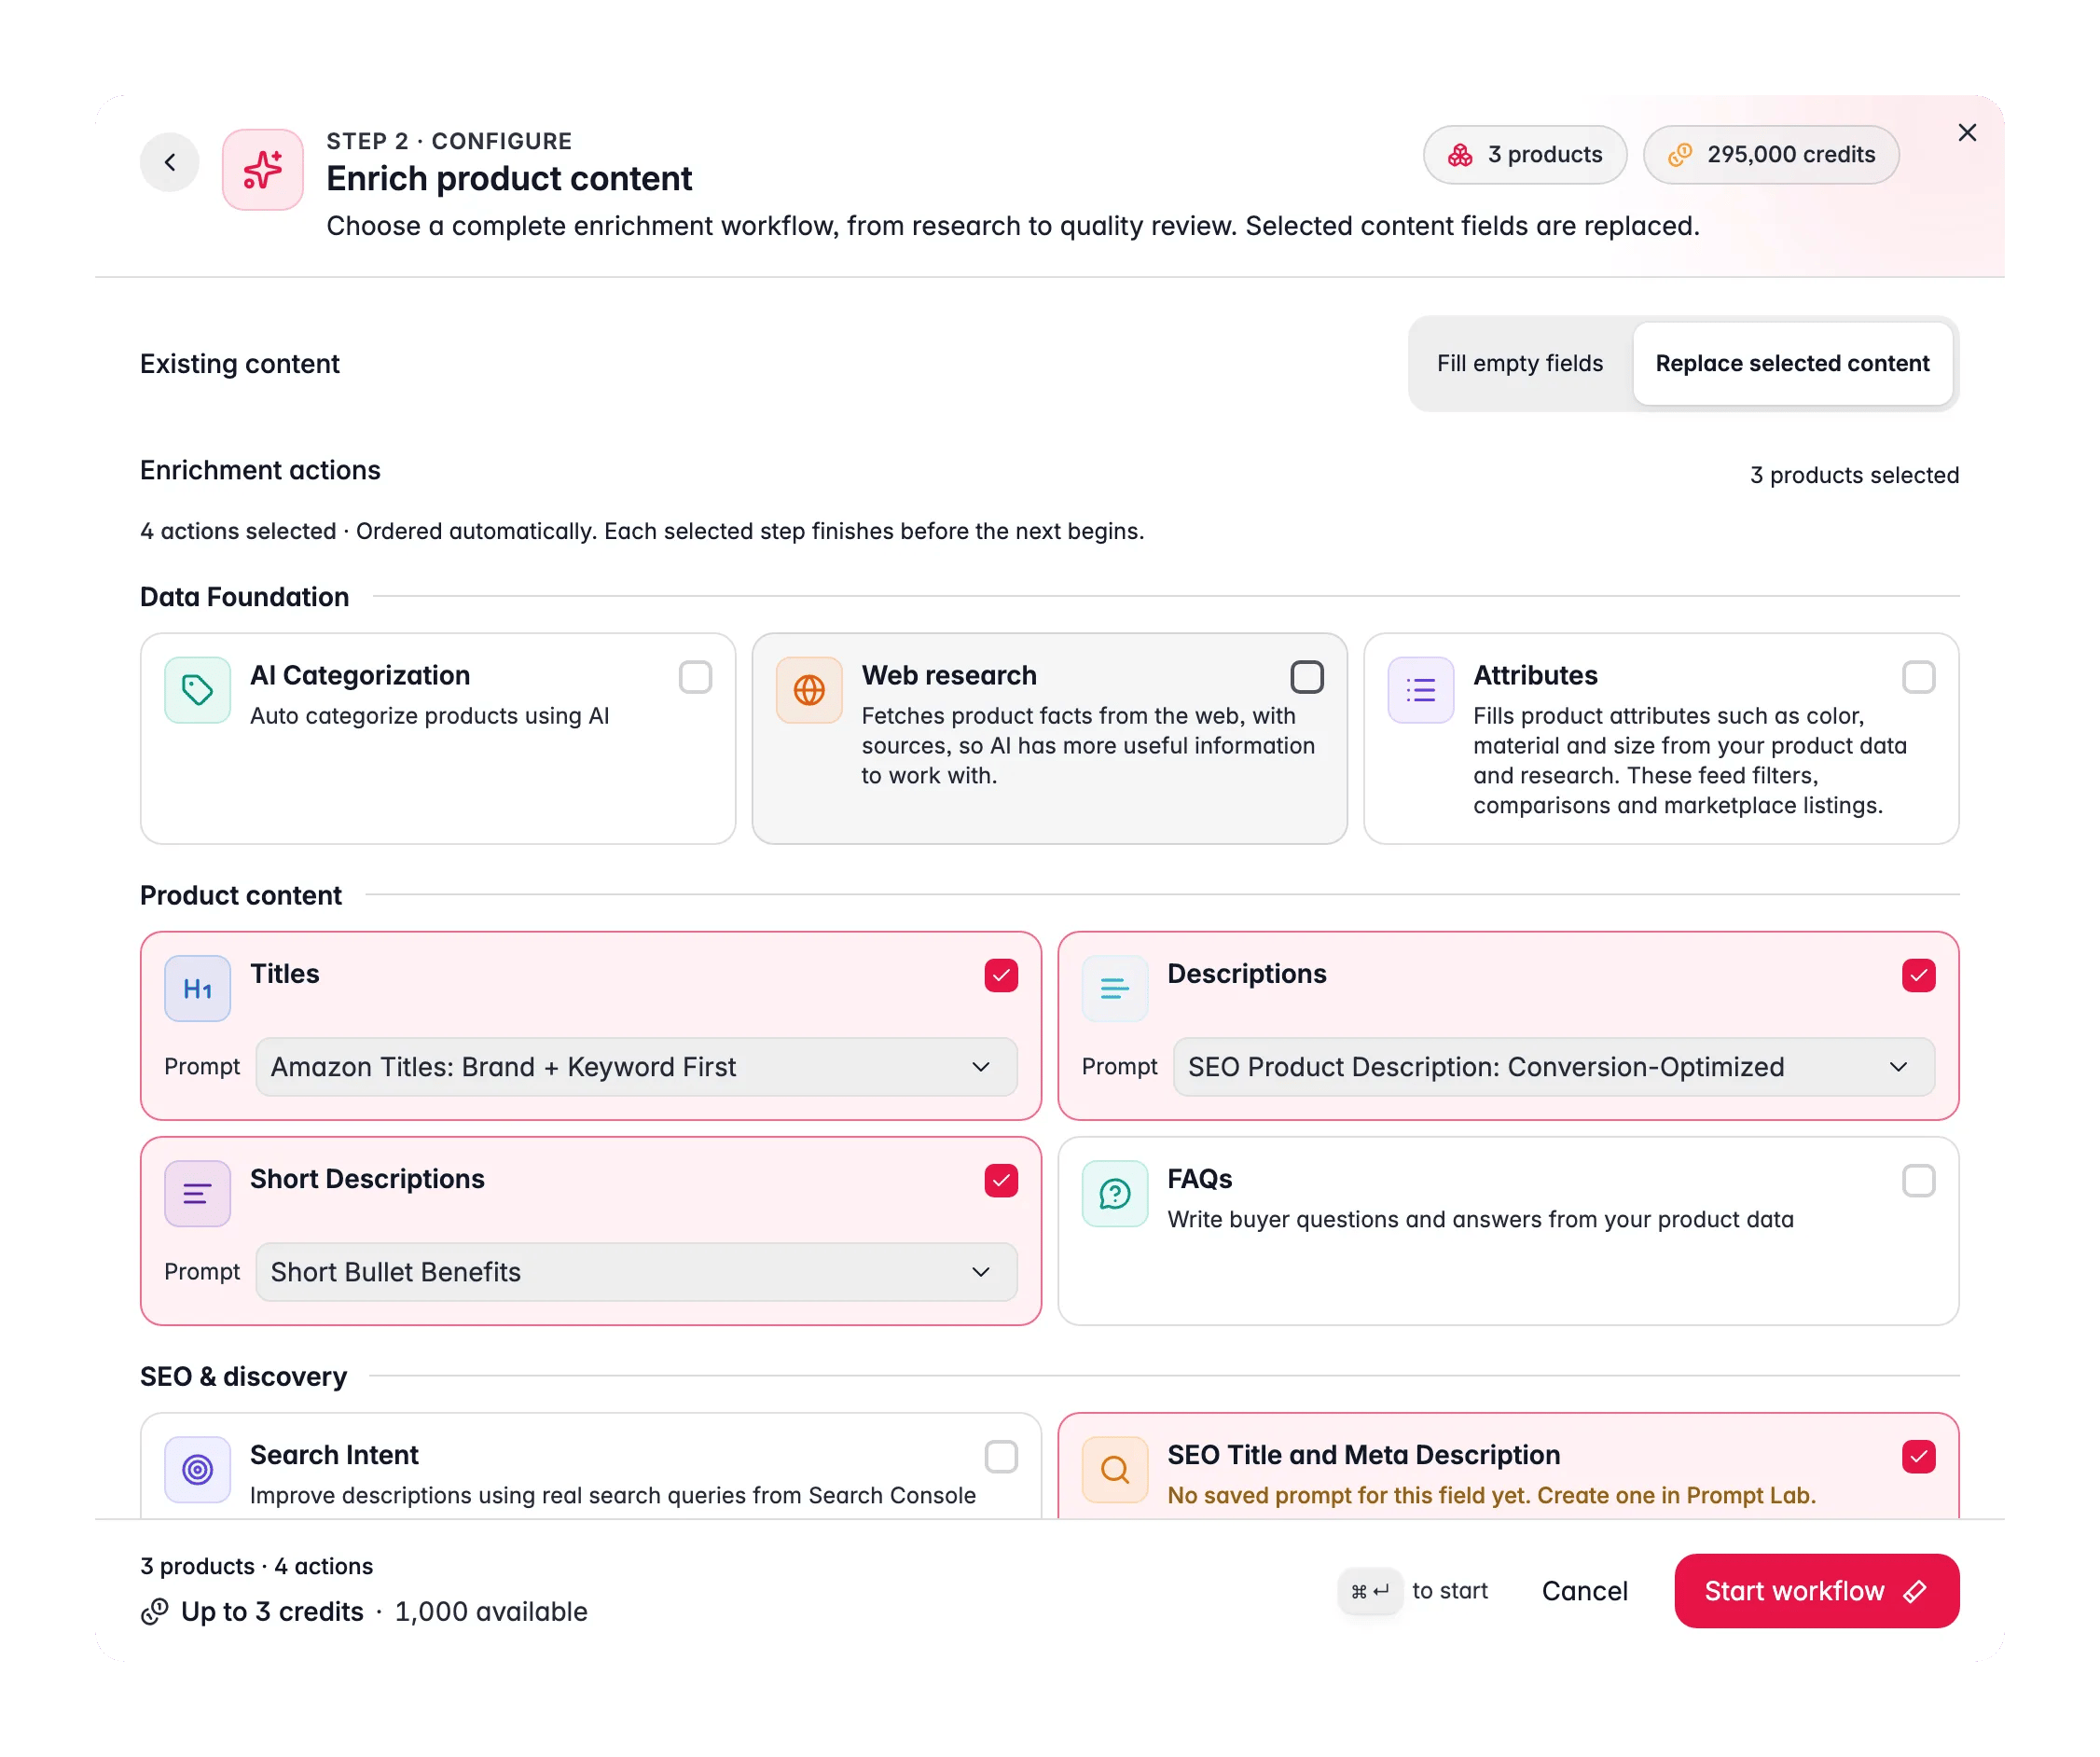This screenshot has width=2100, height=1757.
Task: Enable the FAQs checkbox
Action: [1919, 1181]
